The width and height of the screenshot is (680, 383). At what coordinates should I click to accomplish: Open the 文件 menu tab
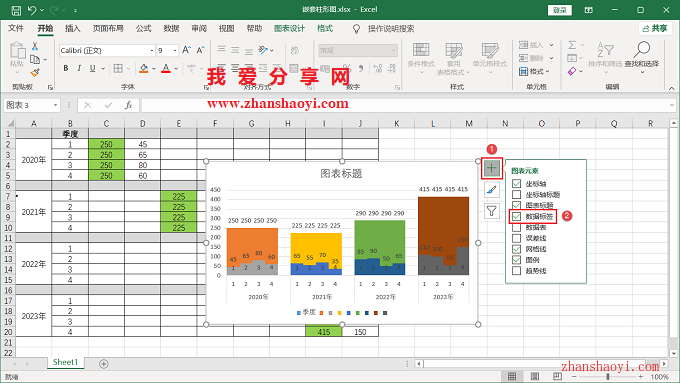[x=16, y=29]
